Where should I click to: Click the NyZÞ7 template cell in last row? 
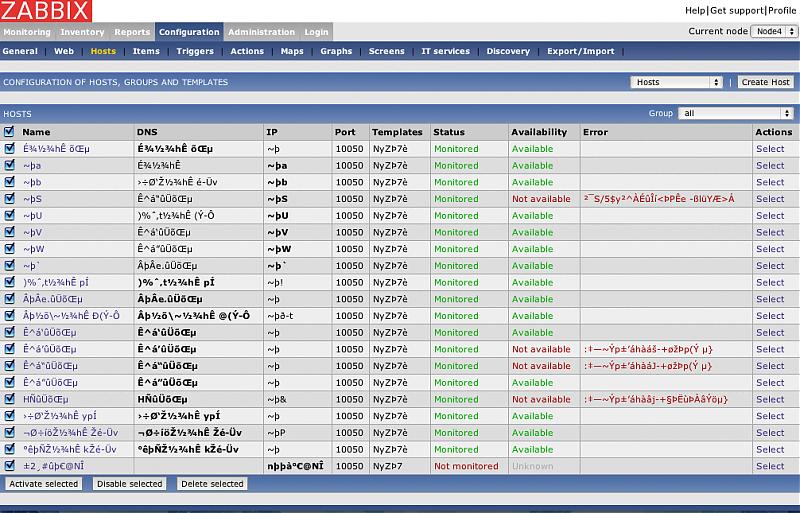[387, 466]
